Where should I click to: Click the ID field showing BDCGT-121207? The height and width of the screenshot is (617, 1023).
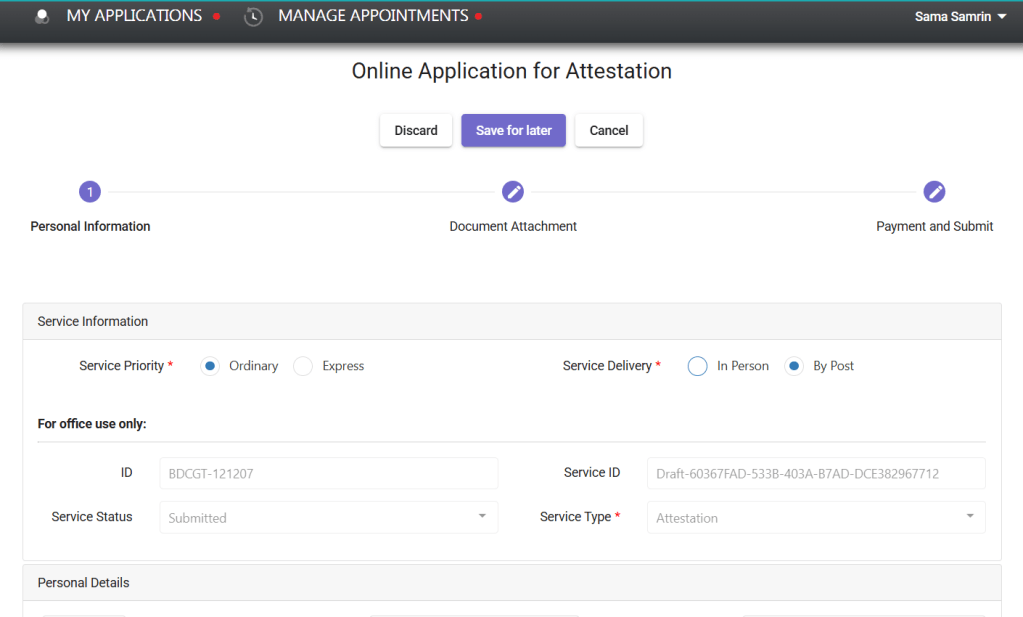[328, 474]
